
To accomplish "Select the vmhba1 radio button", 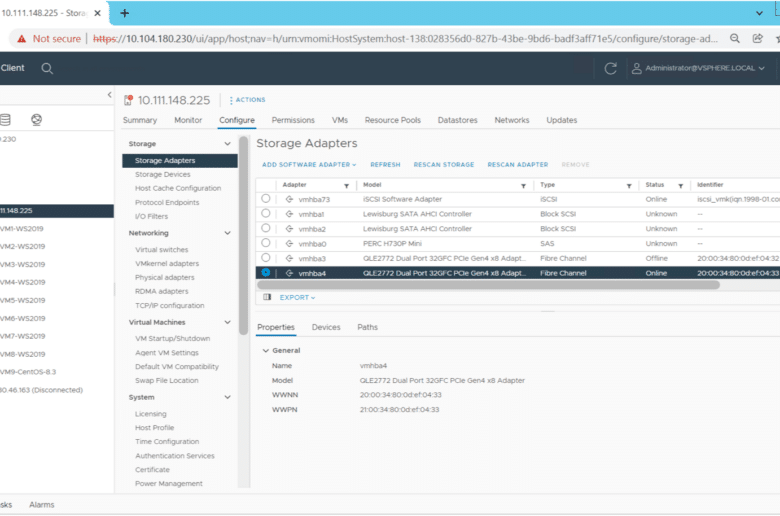I will click(266, 213).
